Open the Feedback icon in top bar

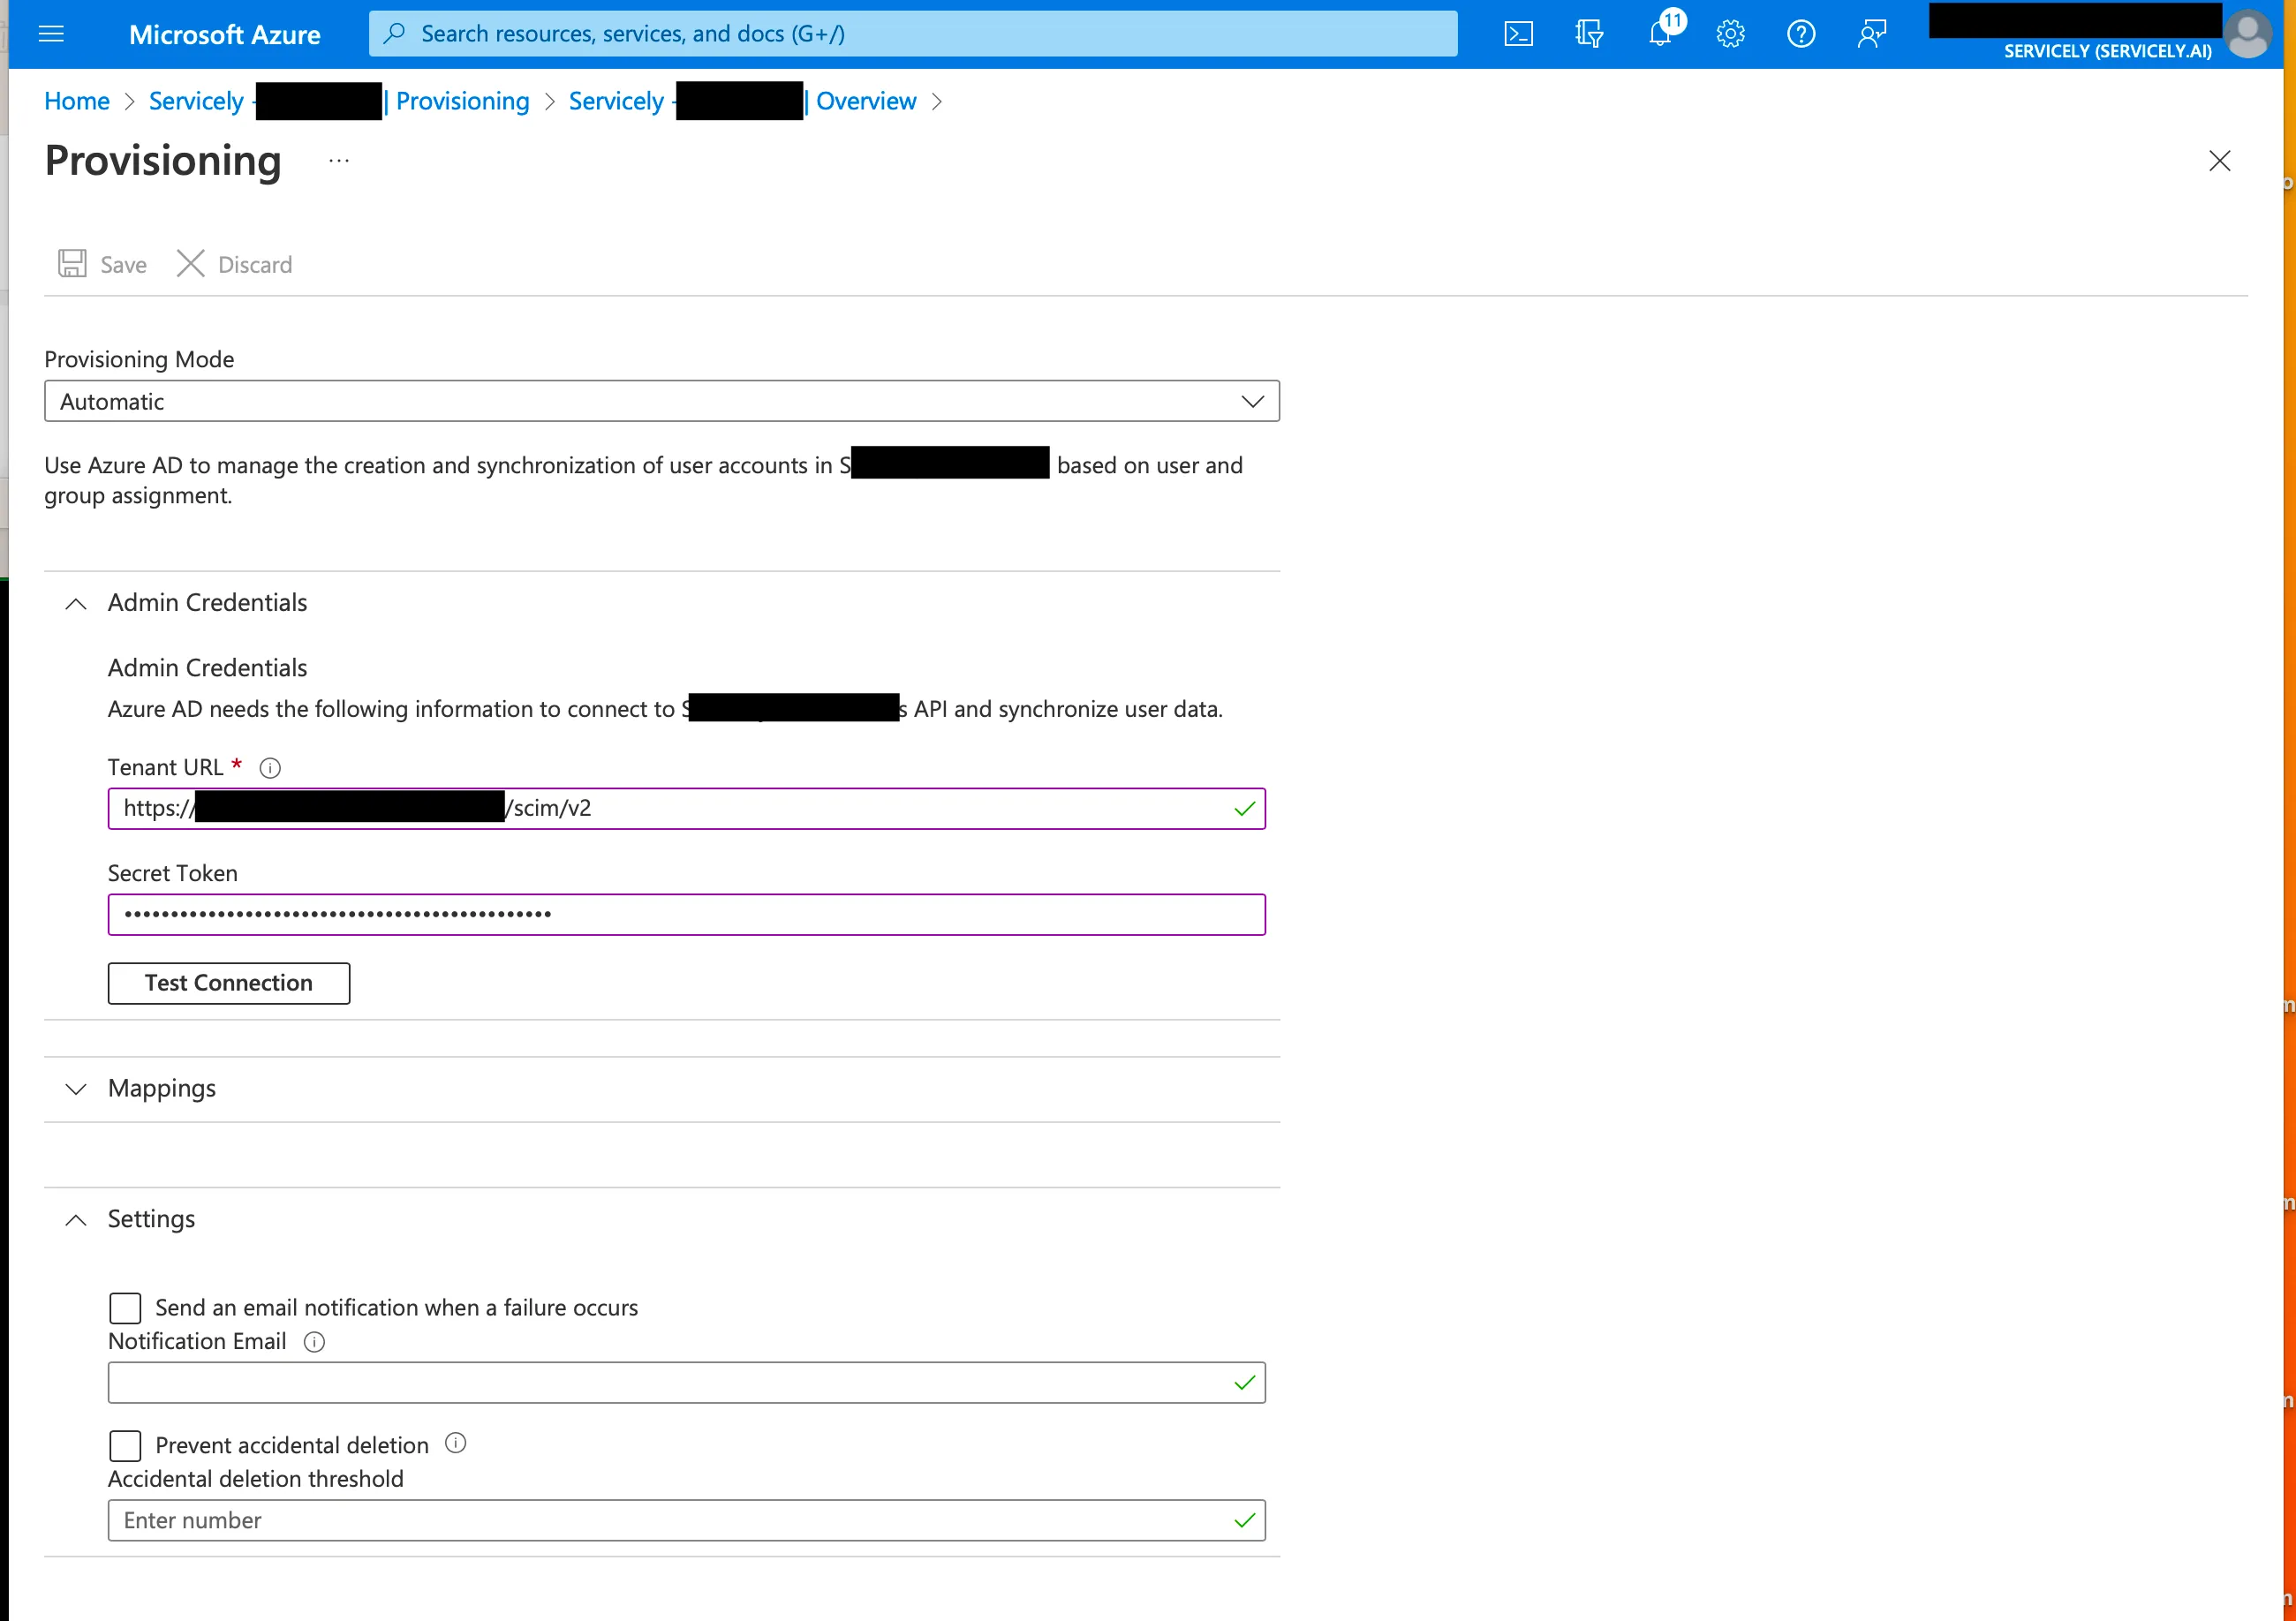tap(1872, 34)
